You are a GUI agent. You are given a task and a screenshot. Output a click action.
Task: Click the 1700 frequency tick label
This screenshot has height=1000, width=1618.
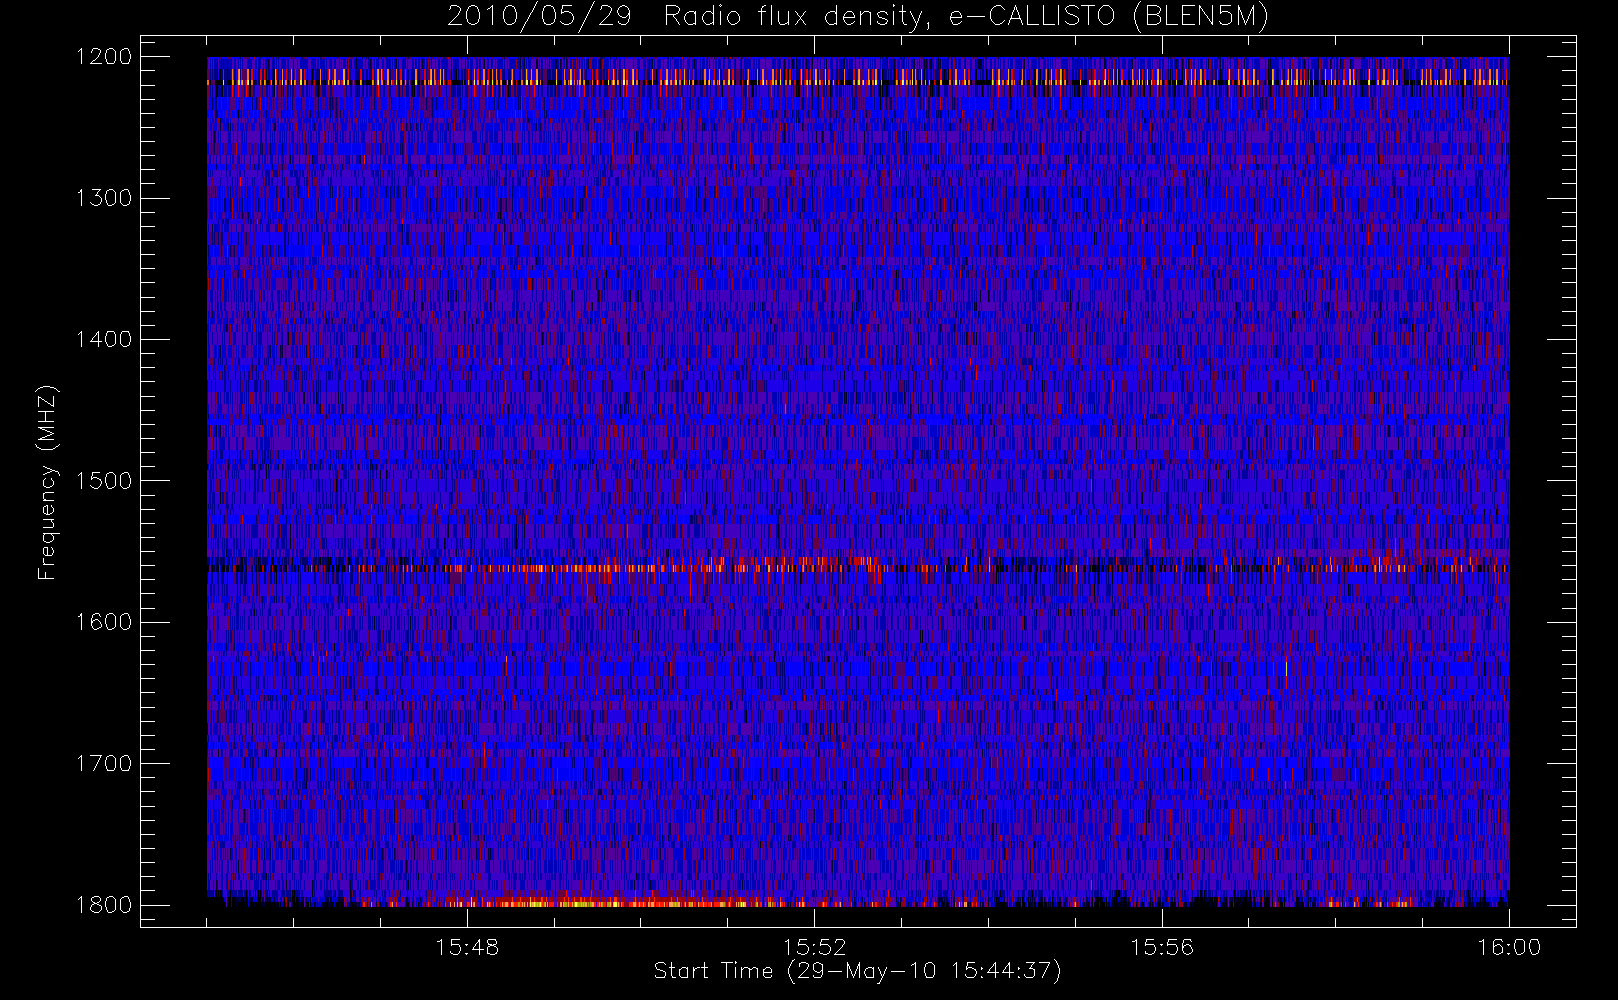pyautogui.click(x=104, y=763)
